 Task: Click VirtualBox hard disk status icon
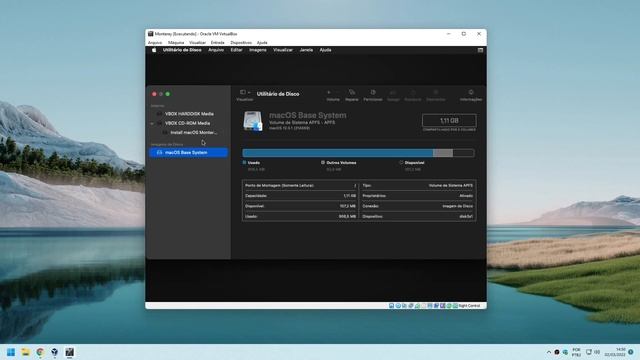tap(391, 306)
